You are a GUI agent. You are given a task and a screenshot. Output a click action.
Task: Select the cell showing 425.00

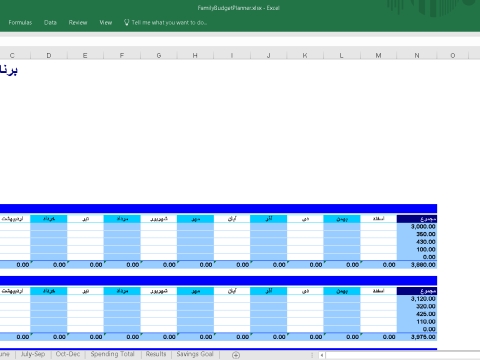(417, 314)
